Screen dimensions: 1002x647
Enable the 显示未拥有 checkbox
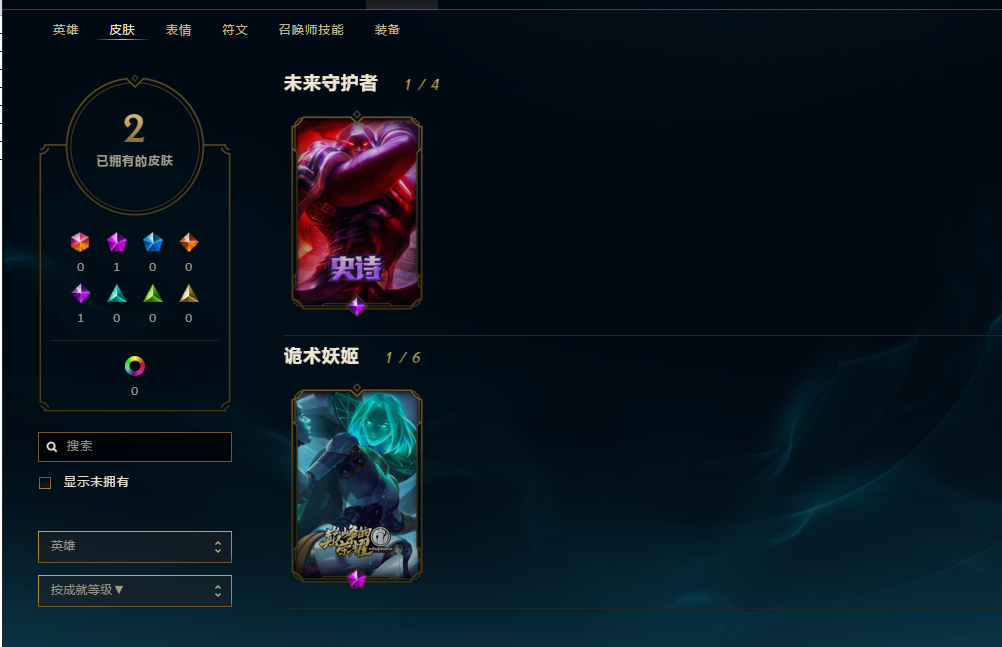tap(45, 483)
